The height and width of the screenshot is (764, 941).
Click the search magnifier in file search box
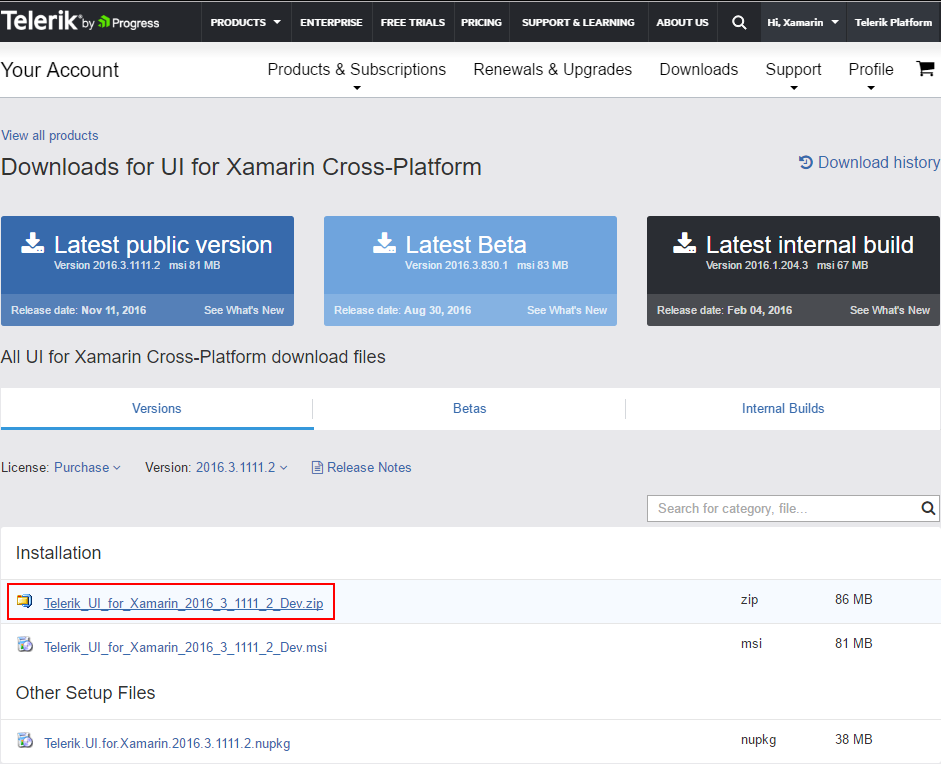[x=928, y=508]
